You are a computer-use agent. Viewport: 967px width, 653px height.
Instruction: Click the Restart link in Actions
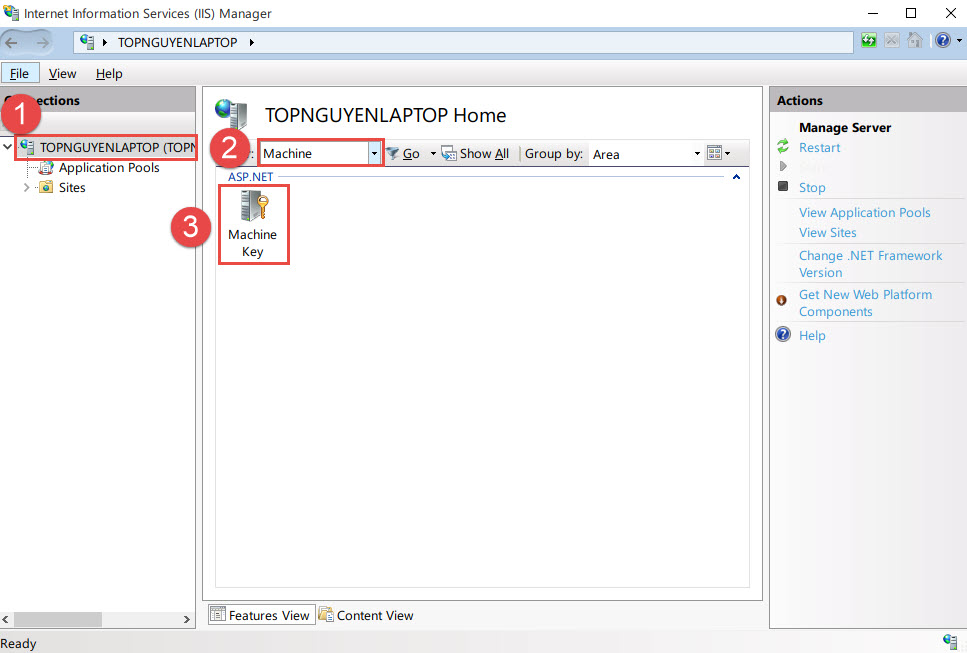(x=820, y=147)
